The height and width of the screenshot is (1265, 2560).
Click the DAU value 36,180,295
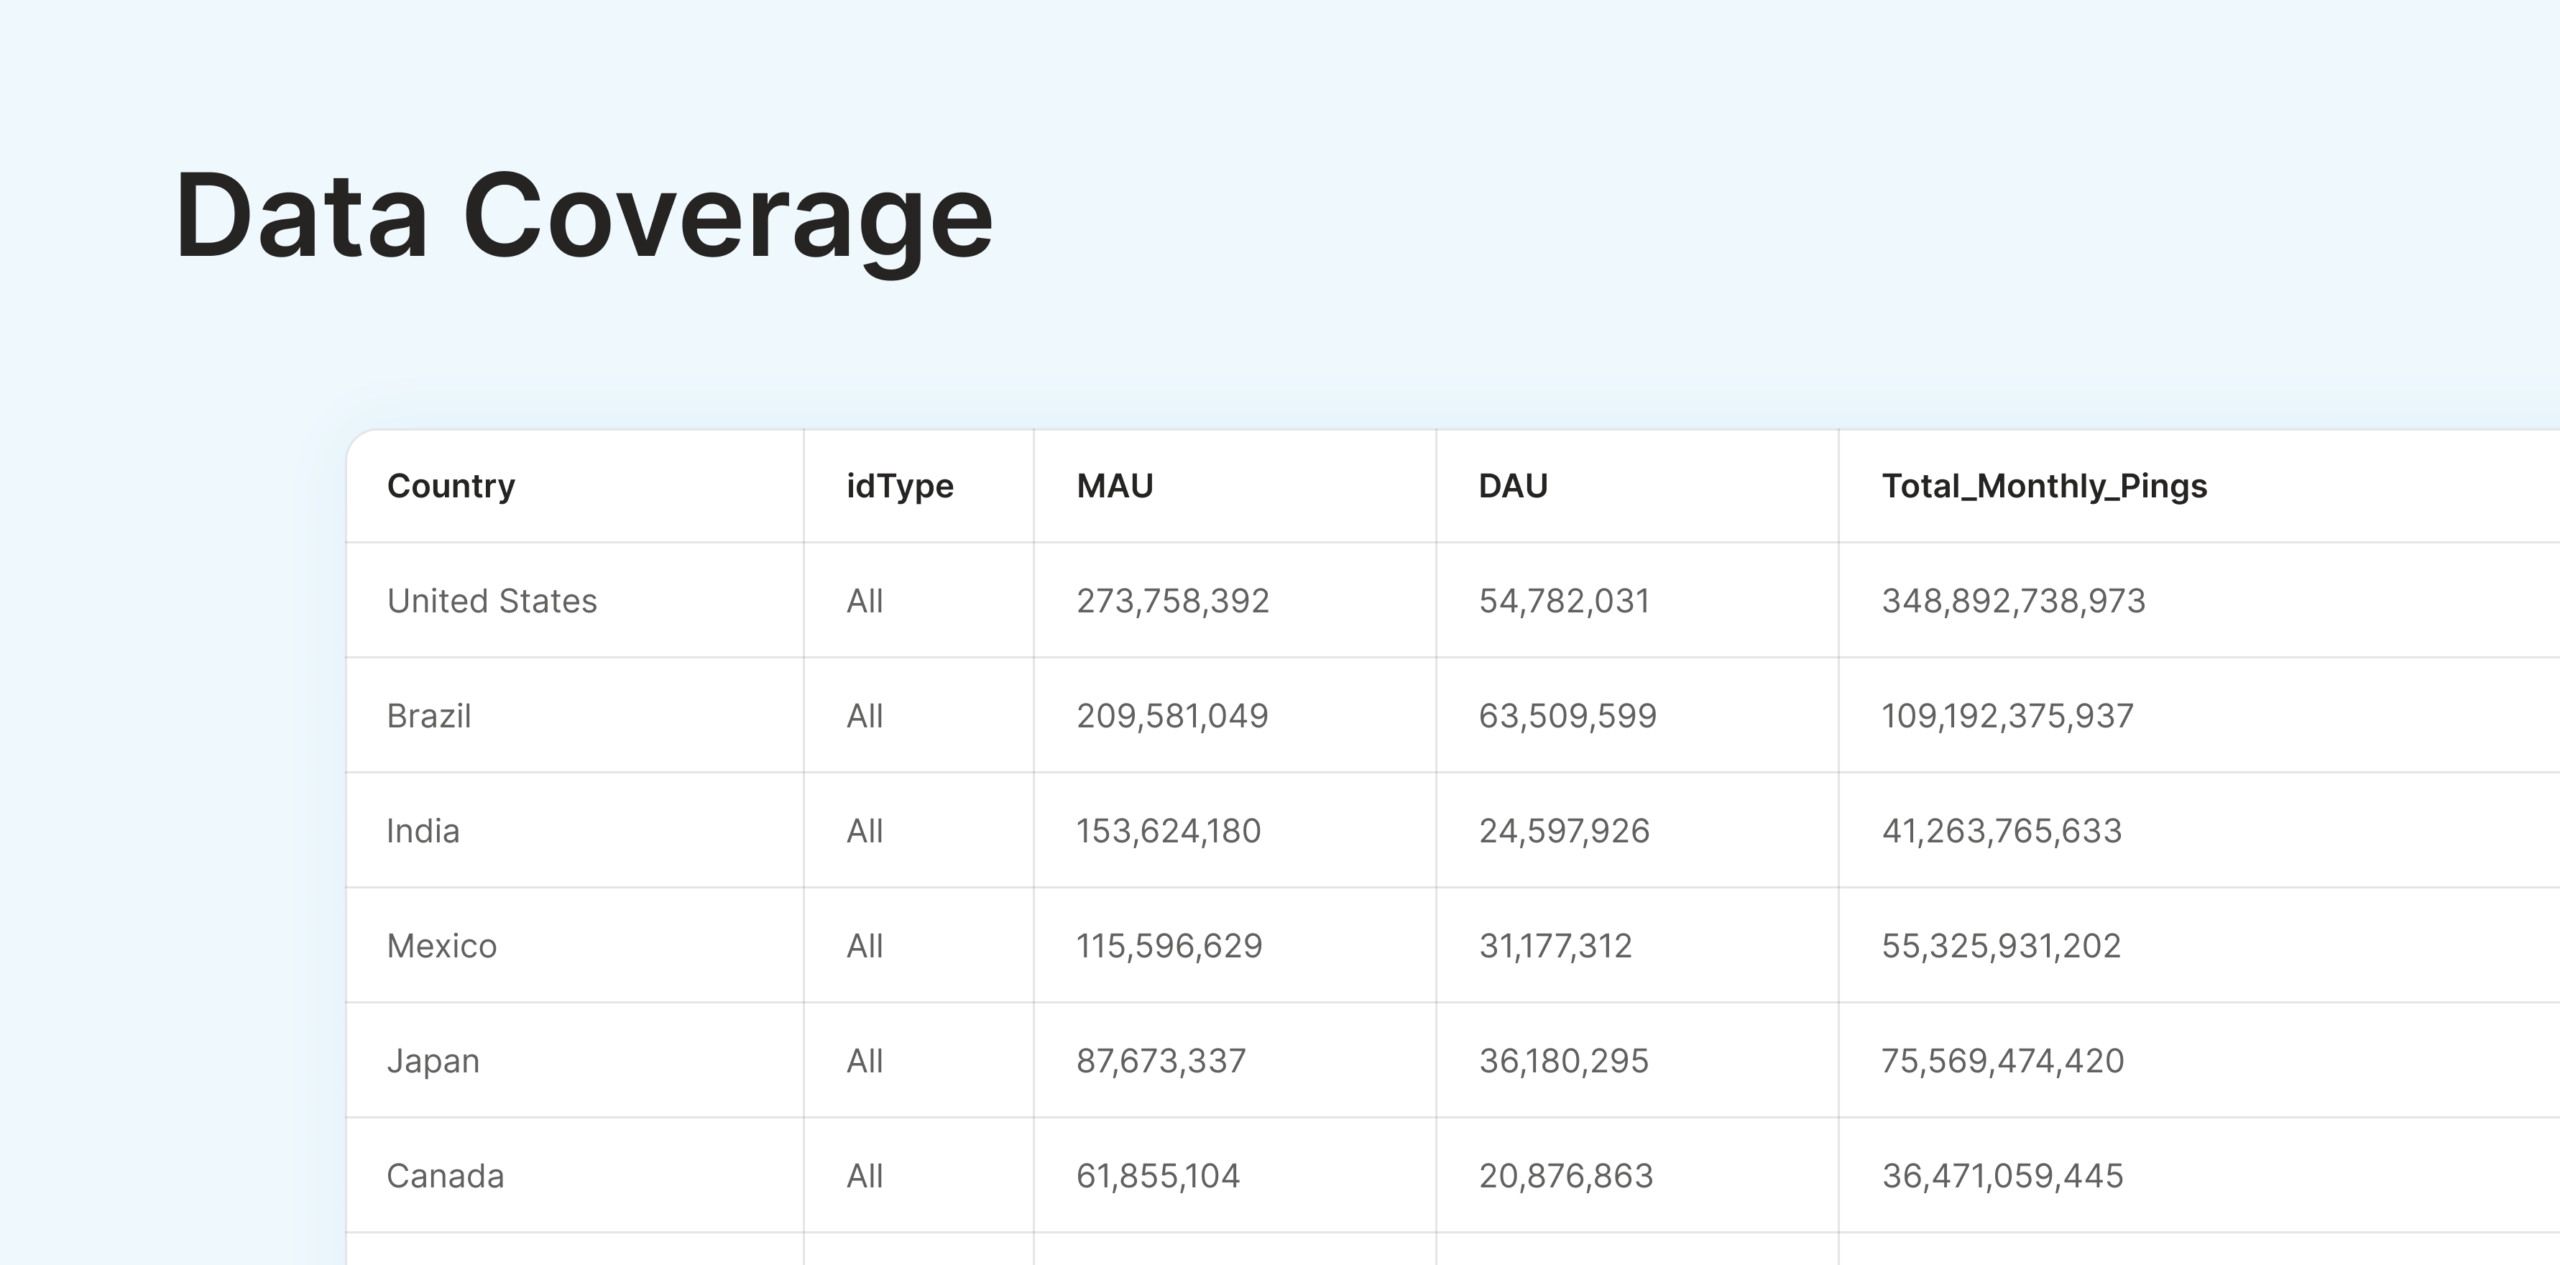point(1564,1061)
